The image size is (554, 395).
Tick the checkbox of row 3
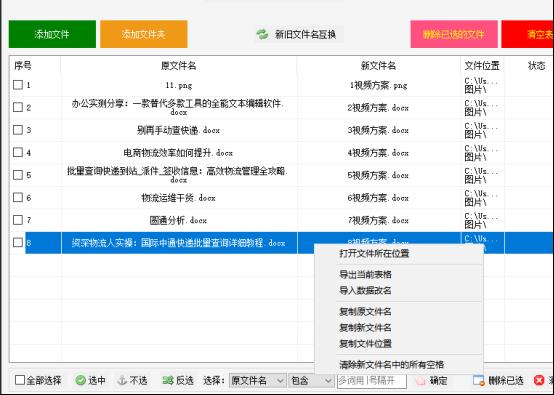point(18,130)
